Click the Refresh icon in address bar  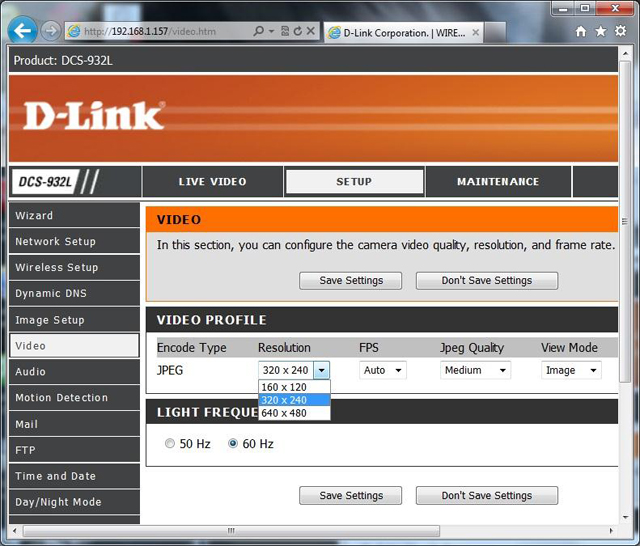point(298,31)
